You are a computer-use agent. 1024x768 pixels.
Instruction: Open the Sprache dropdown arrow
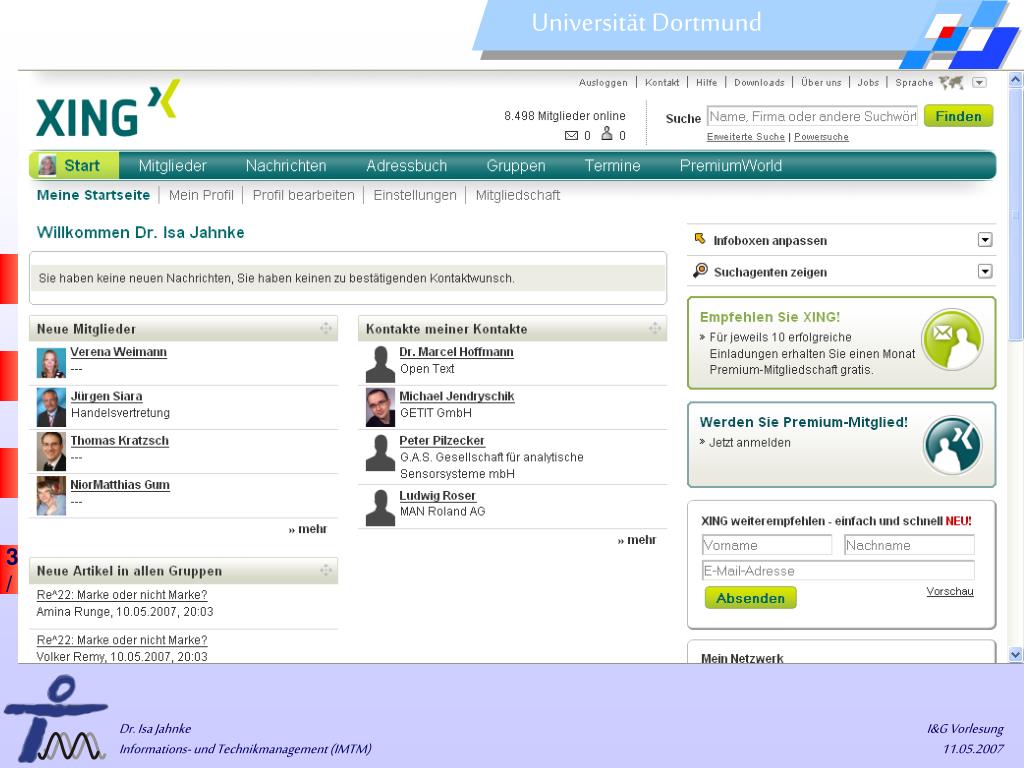point(979,82)
